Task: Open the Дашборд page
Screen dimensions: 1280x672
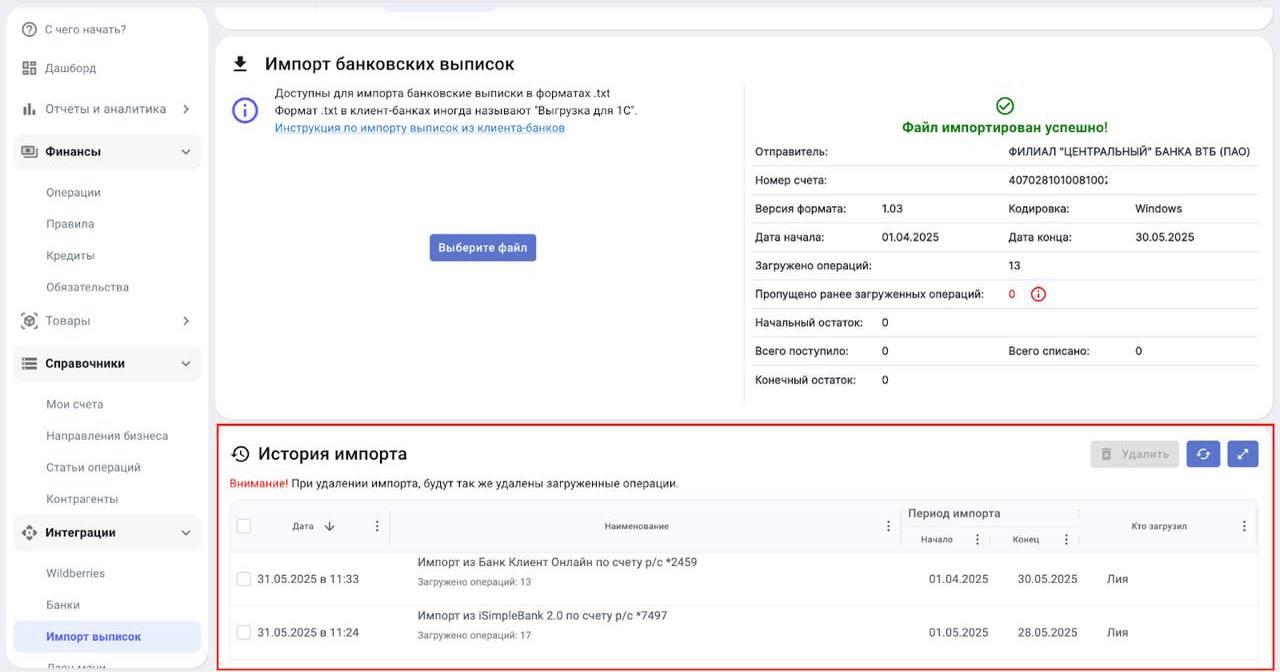Action: click(70, 68)
